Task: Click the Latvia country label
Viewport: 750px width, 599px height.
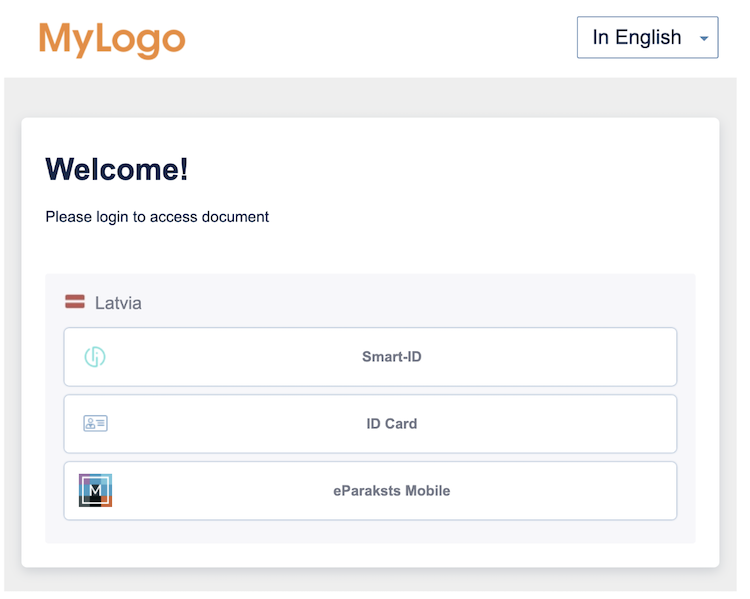Action: pyautogui.click(x=118, y=303)
